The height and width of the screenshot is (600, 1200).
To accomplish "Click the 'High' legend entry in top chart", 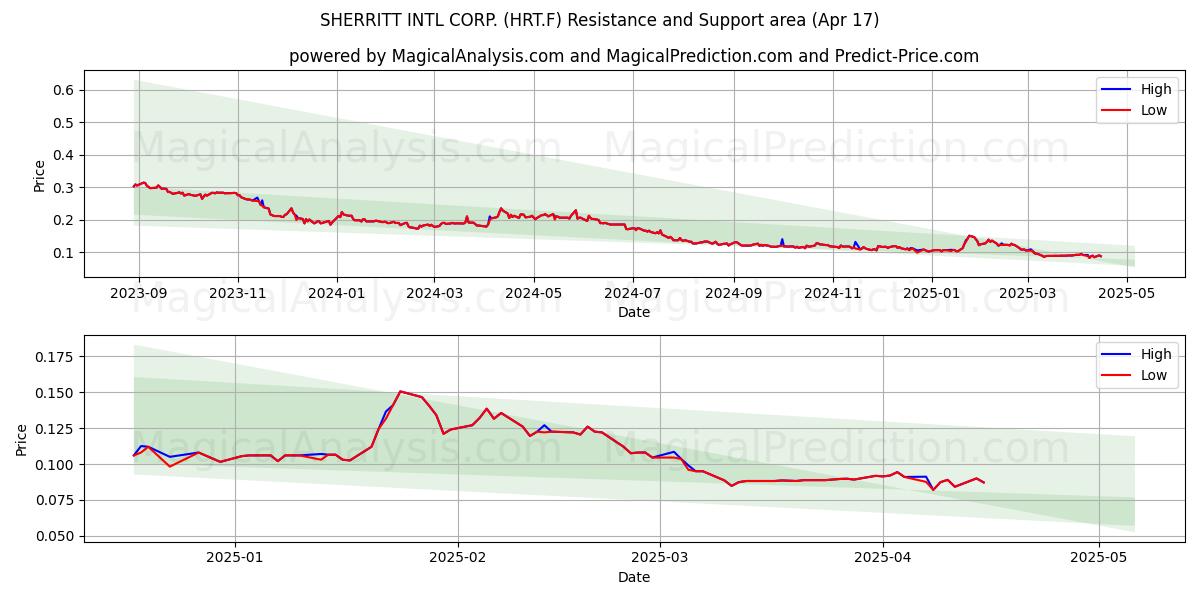I will click(1156, 89).
